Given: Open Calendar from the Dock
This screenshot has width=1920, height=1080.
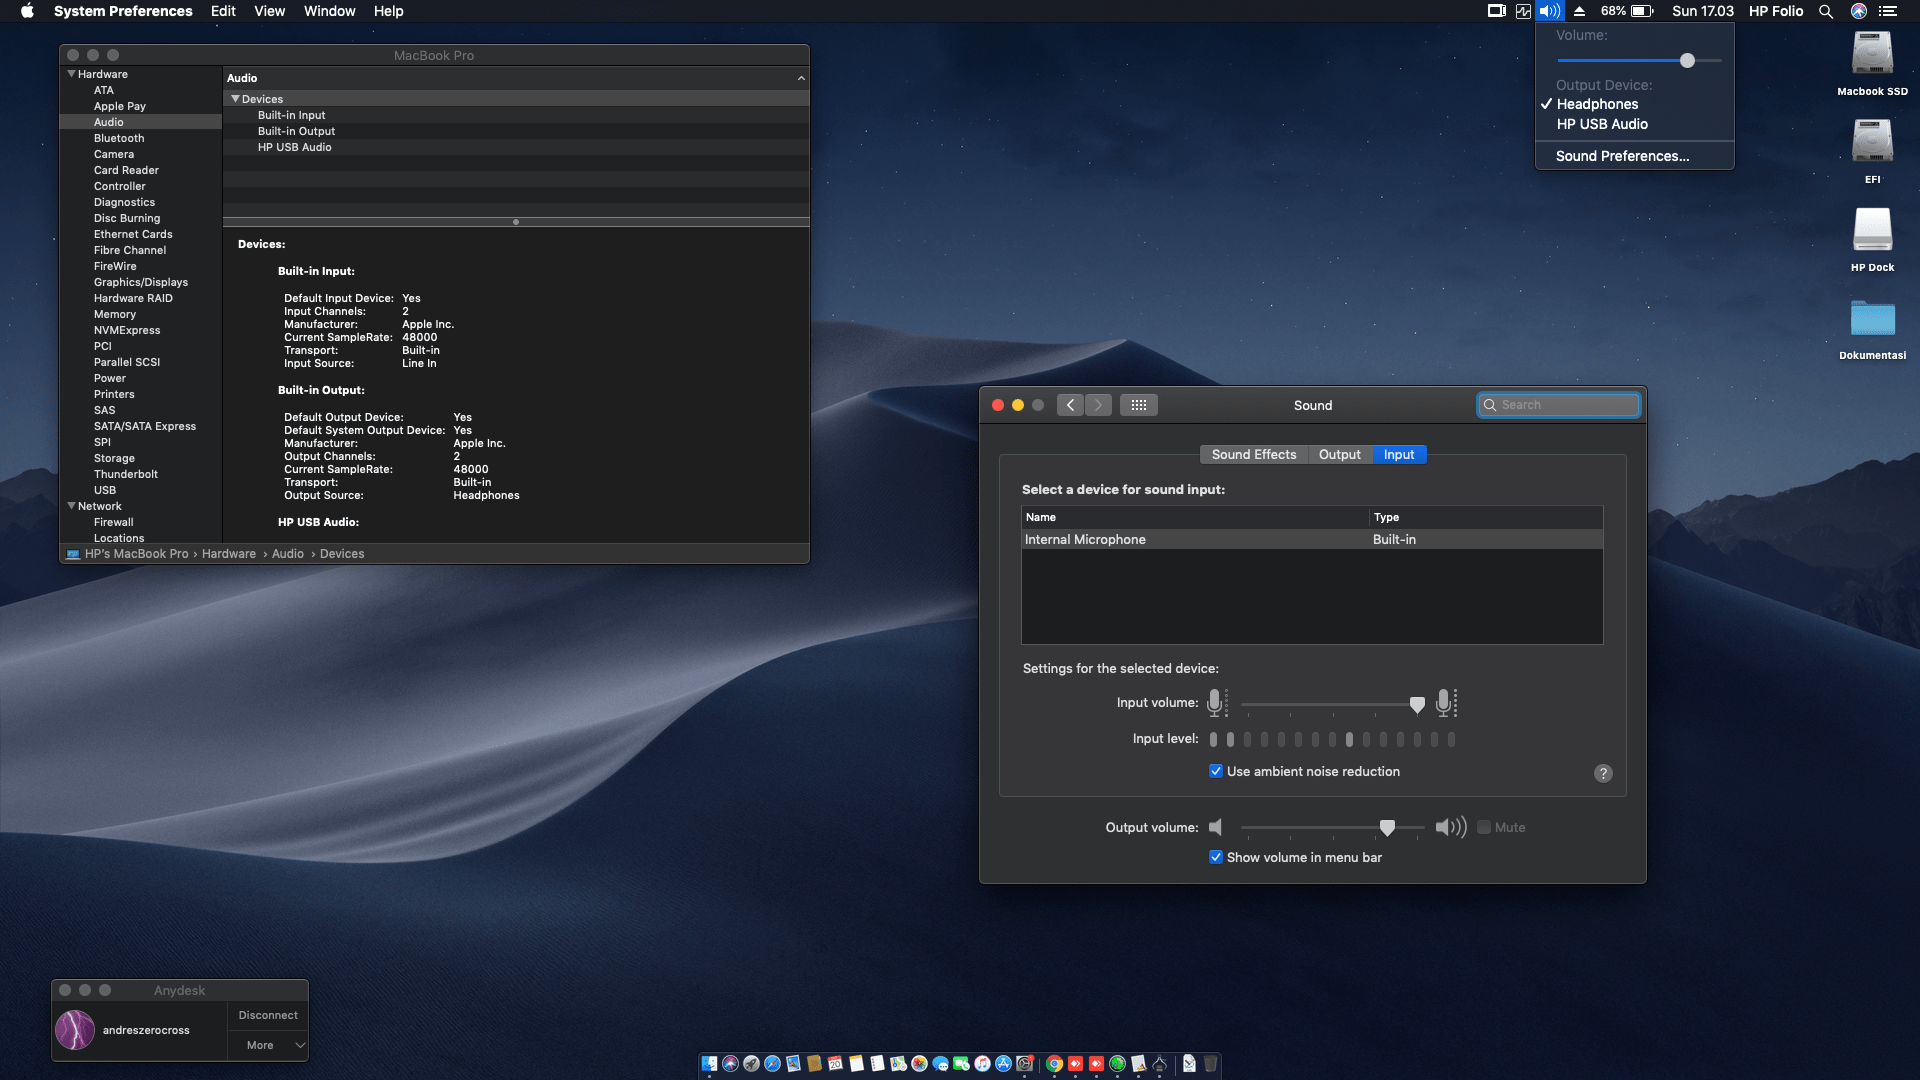Looking at the screenshot, I should click(x=835, y=1064).
